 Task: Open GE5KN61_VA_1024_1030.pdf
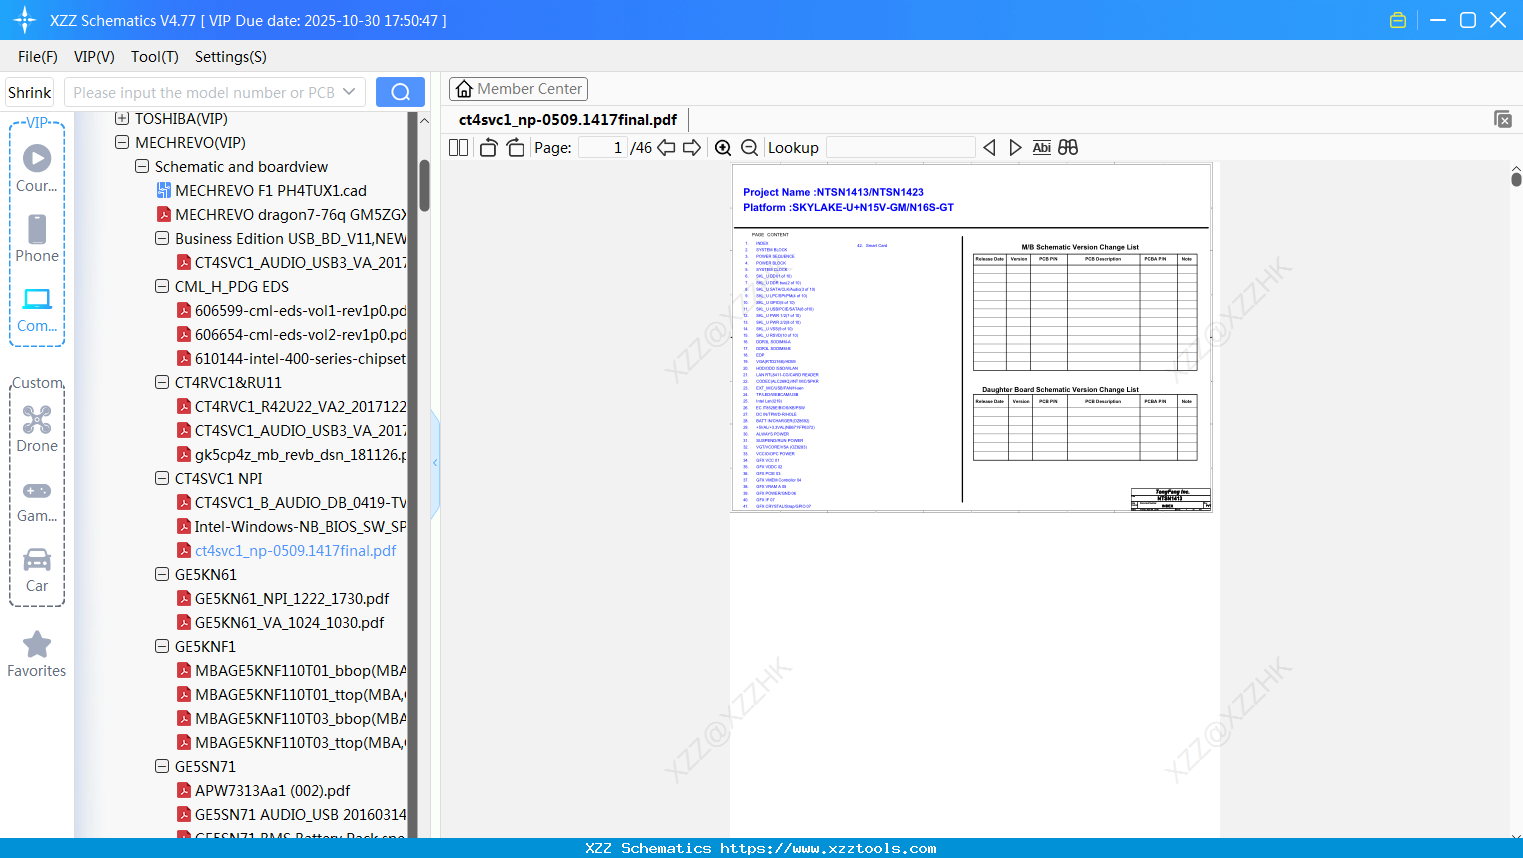[290, 622]
